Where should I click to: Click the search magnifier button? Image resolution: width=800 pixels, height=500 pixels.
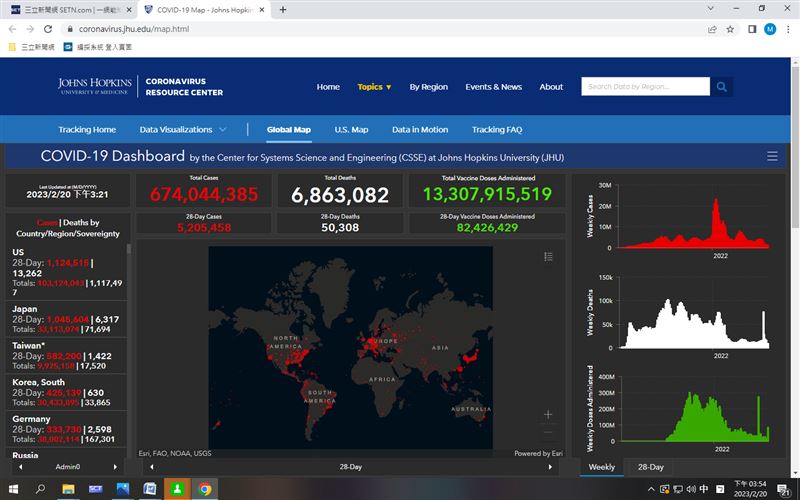721,87
